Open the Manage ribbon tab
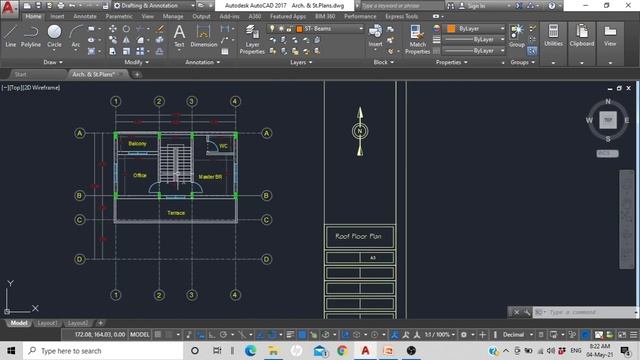640x360 pixels. click(x=173, y=16)
